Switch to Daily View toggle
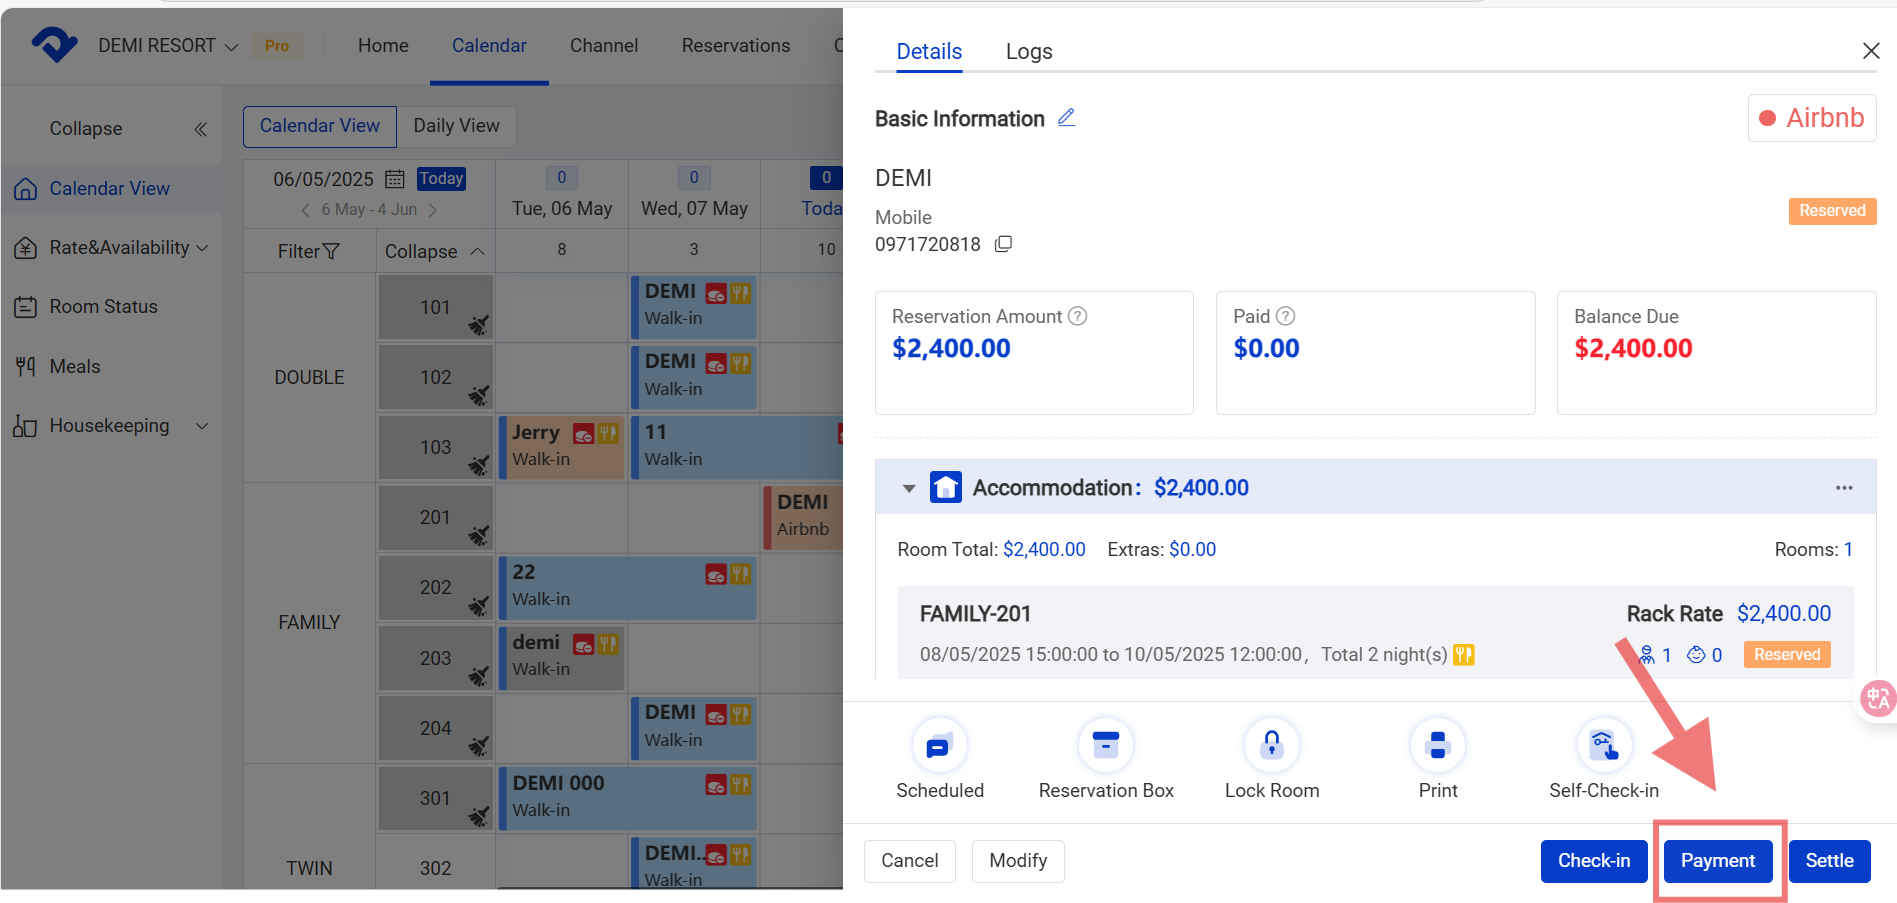Viewport: 1897px width, 903px height. (456, 126)
